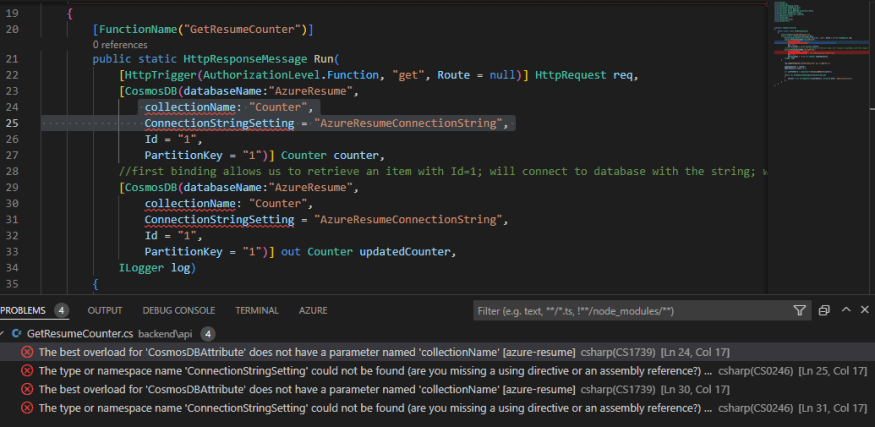Select the ConnectionStringSetting error at Ln 25

(438, 371)
